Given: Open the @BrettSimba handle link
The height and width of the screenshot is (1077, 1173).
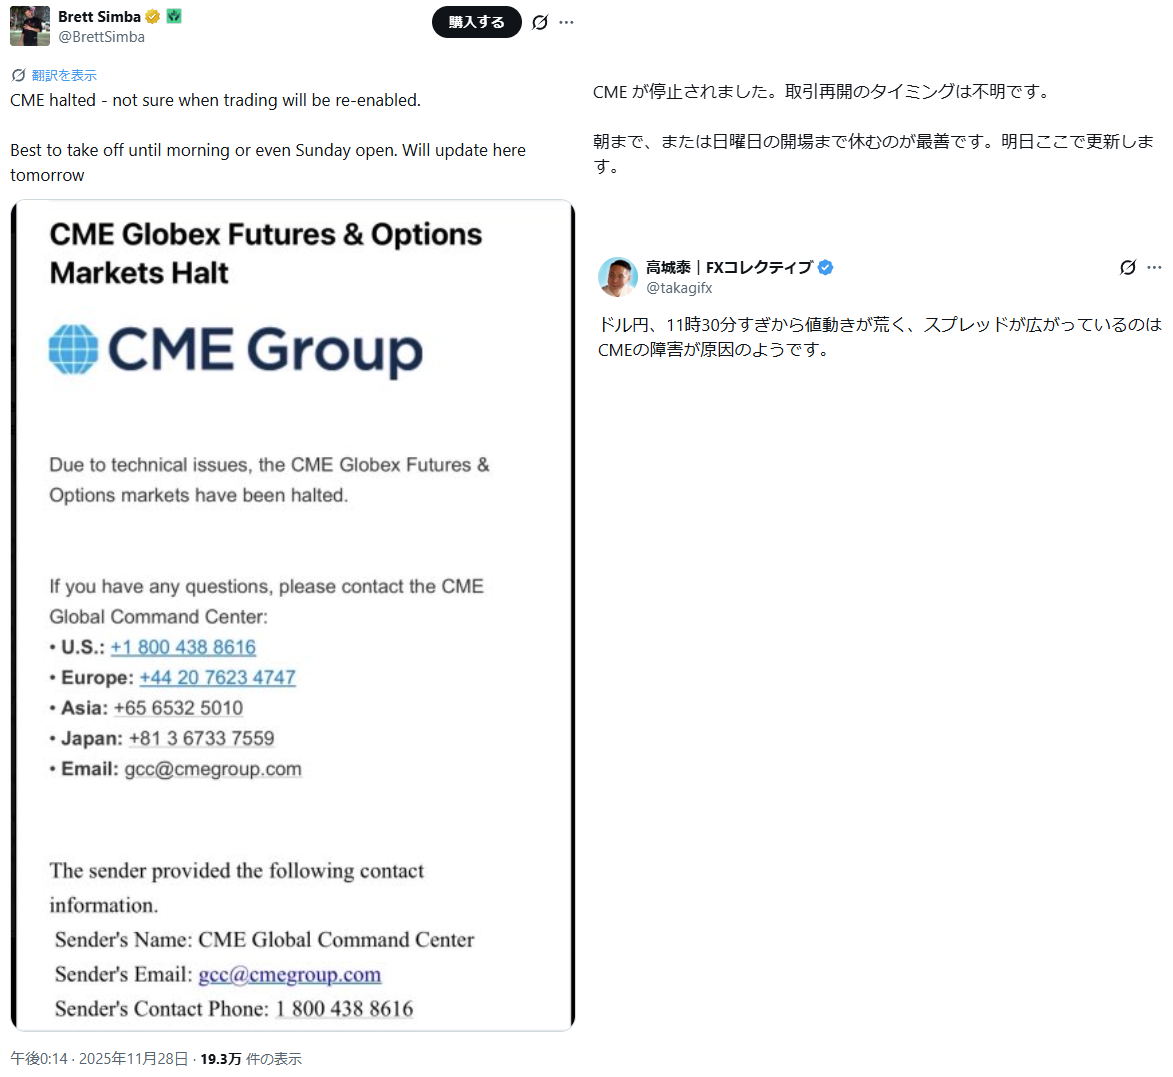Looking at the screenshot, I should (x=101, y=37).
